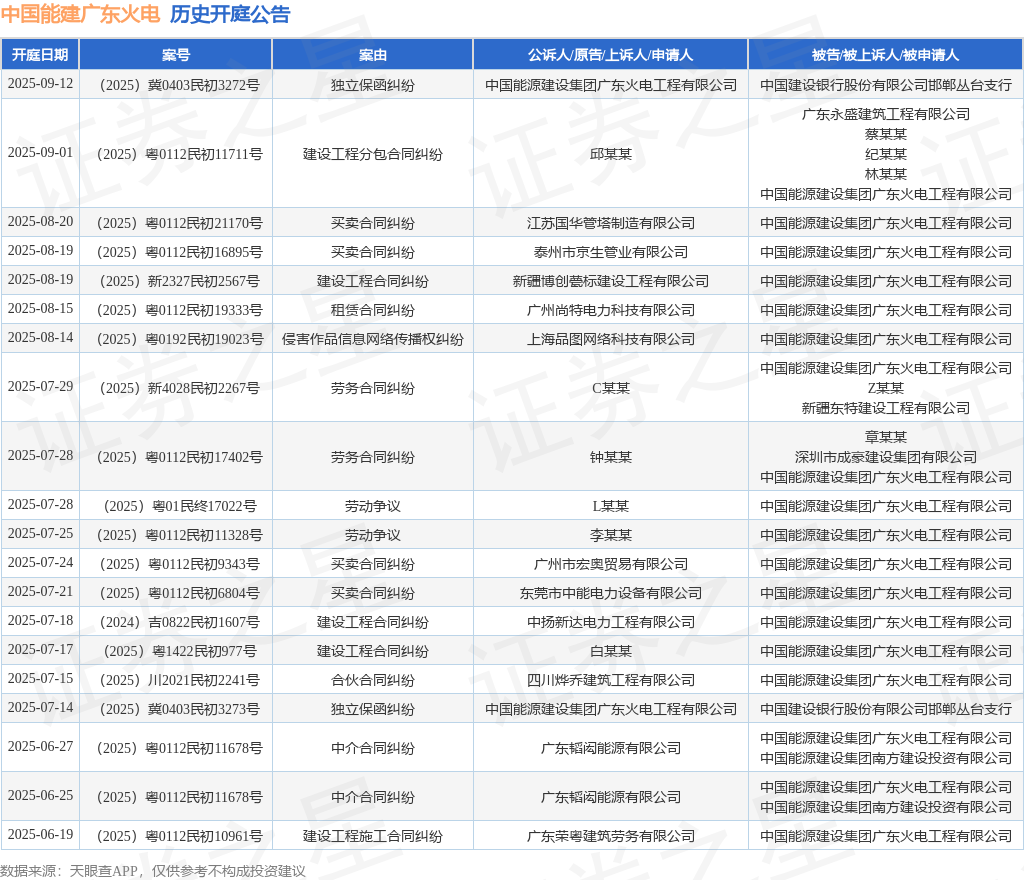Screen dimensions: 1024x880
Task: Select case number 粤0112民初19333号
Action: (179, 310)
